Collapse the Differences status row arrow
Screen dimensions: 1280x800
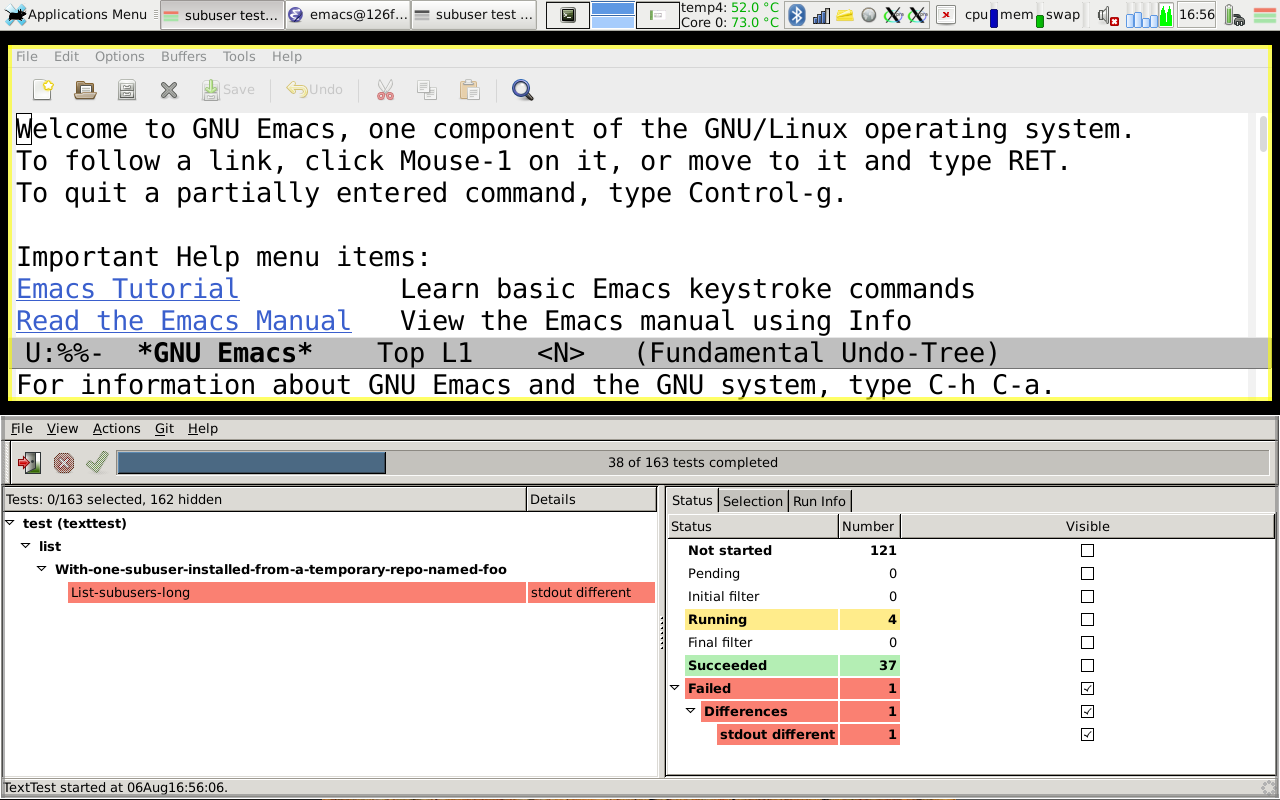coord(691,711)
